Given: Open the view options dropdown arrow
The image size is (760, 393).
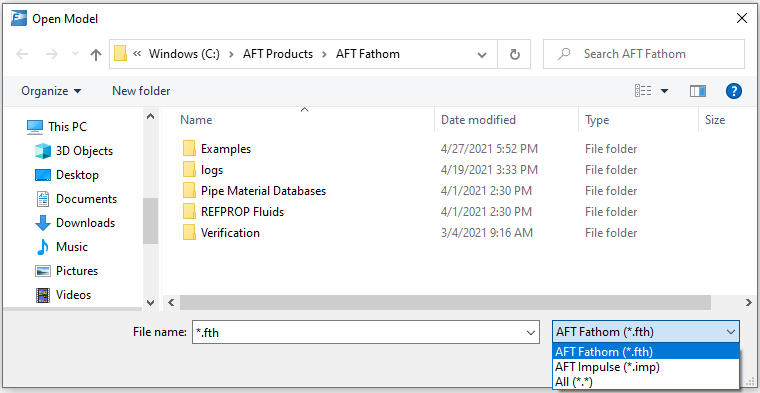Looking at the screenshot, I should (x=665, y=91).
